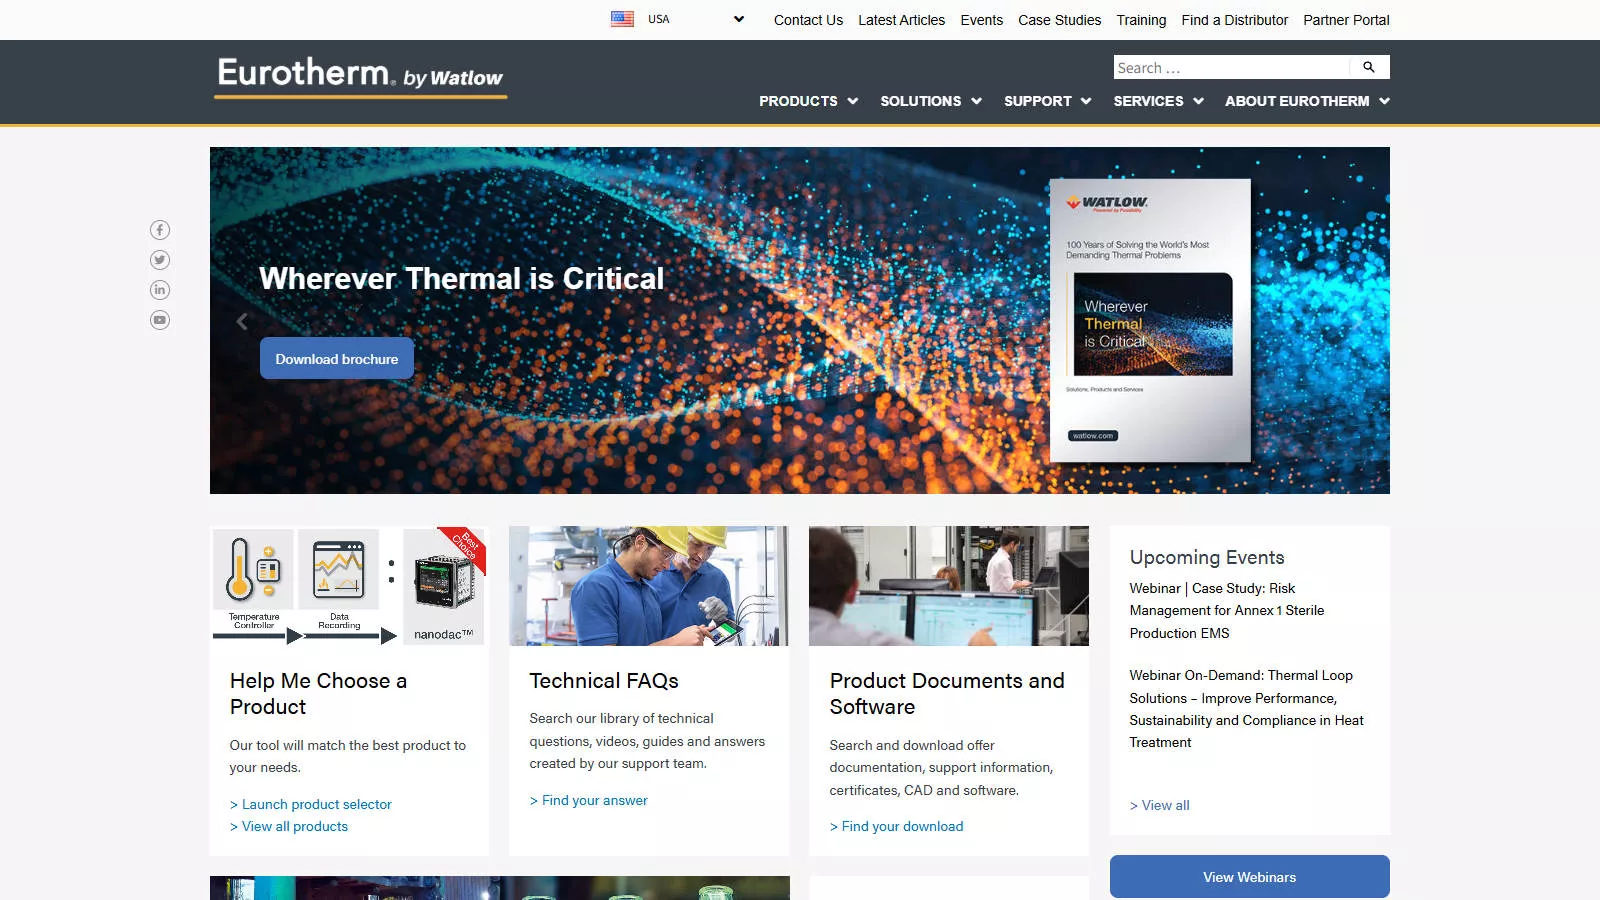This screenshot has width=1600, height=900.
Task: Click the Eurotherm by Watlow logo
Action: coord(360,77)
